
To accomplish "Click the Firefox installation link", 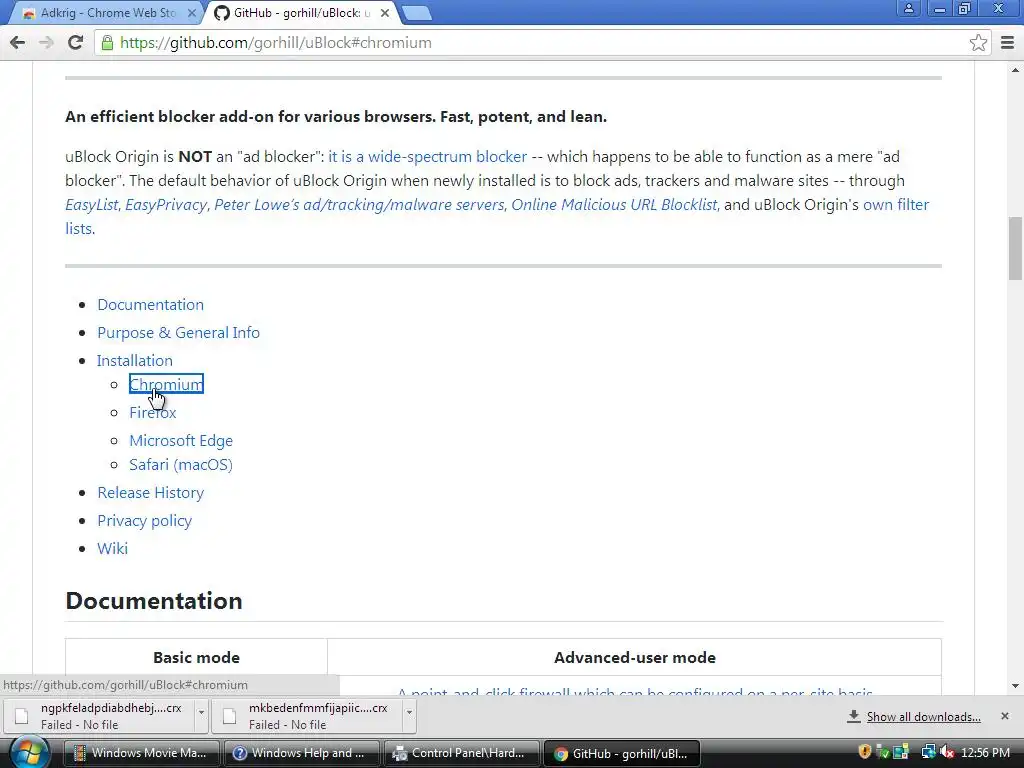I will click(153, 413).
